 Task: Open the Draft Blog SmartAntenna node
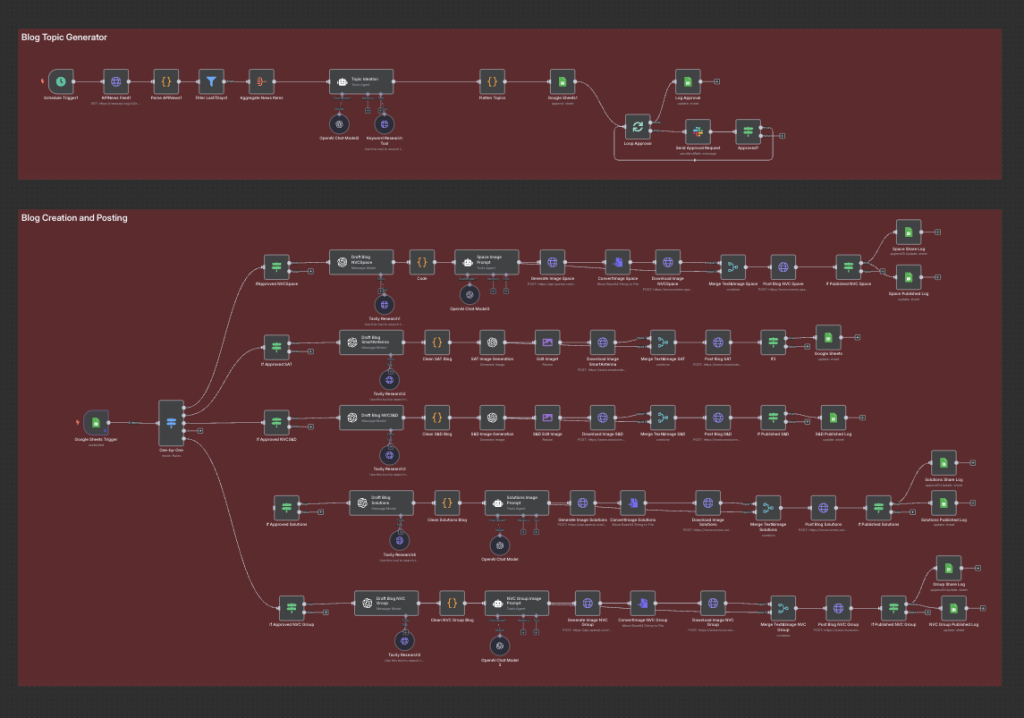pos(372,342)
